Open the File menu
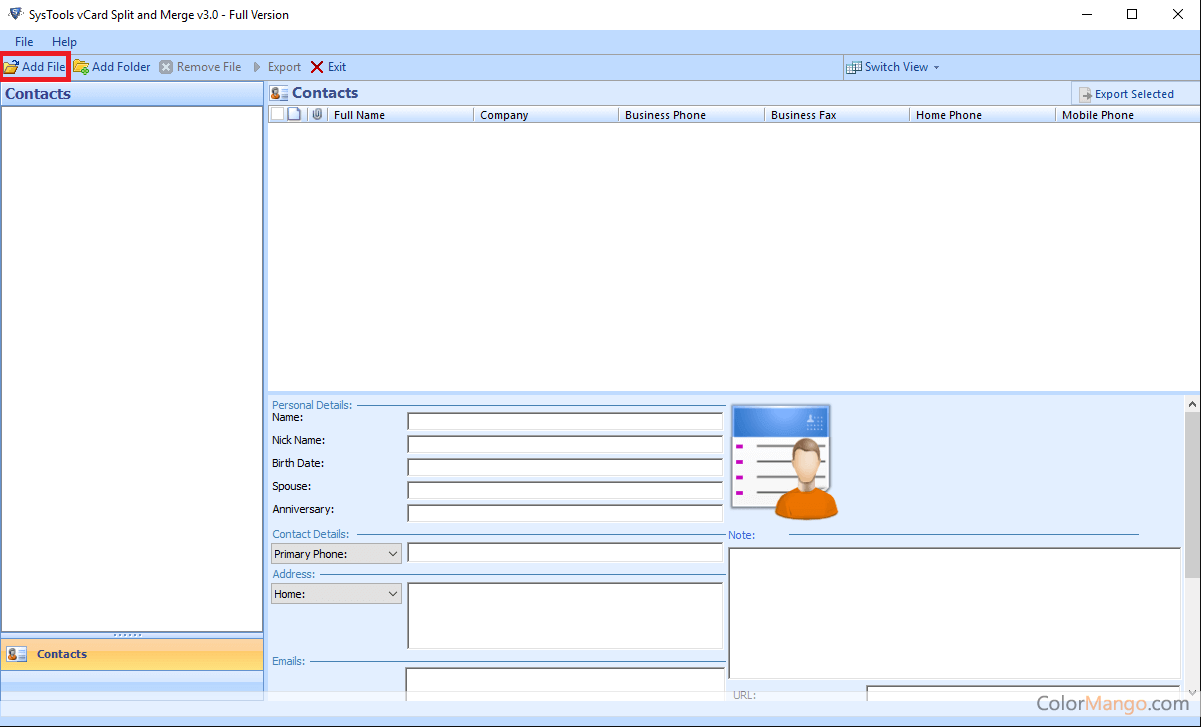 coord(24,42)
